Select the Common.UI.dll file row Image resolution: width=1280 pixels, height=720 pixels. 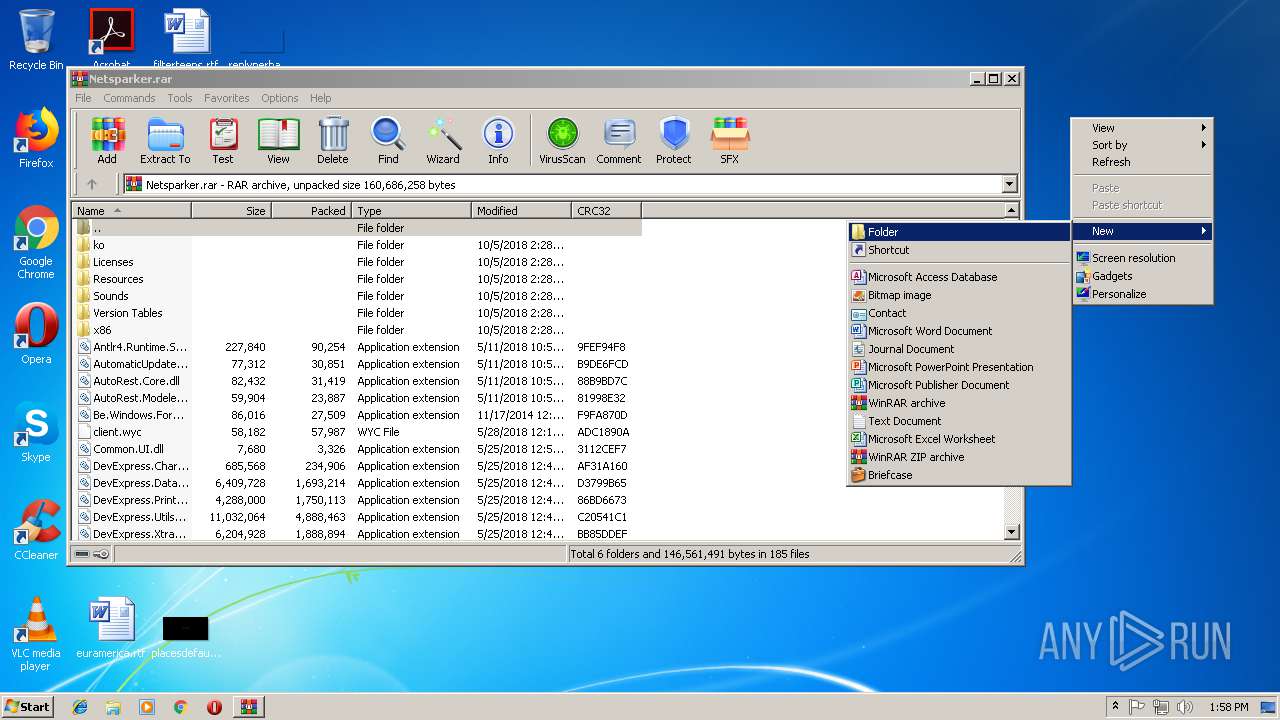click(x=358, y=449)
